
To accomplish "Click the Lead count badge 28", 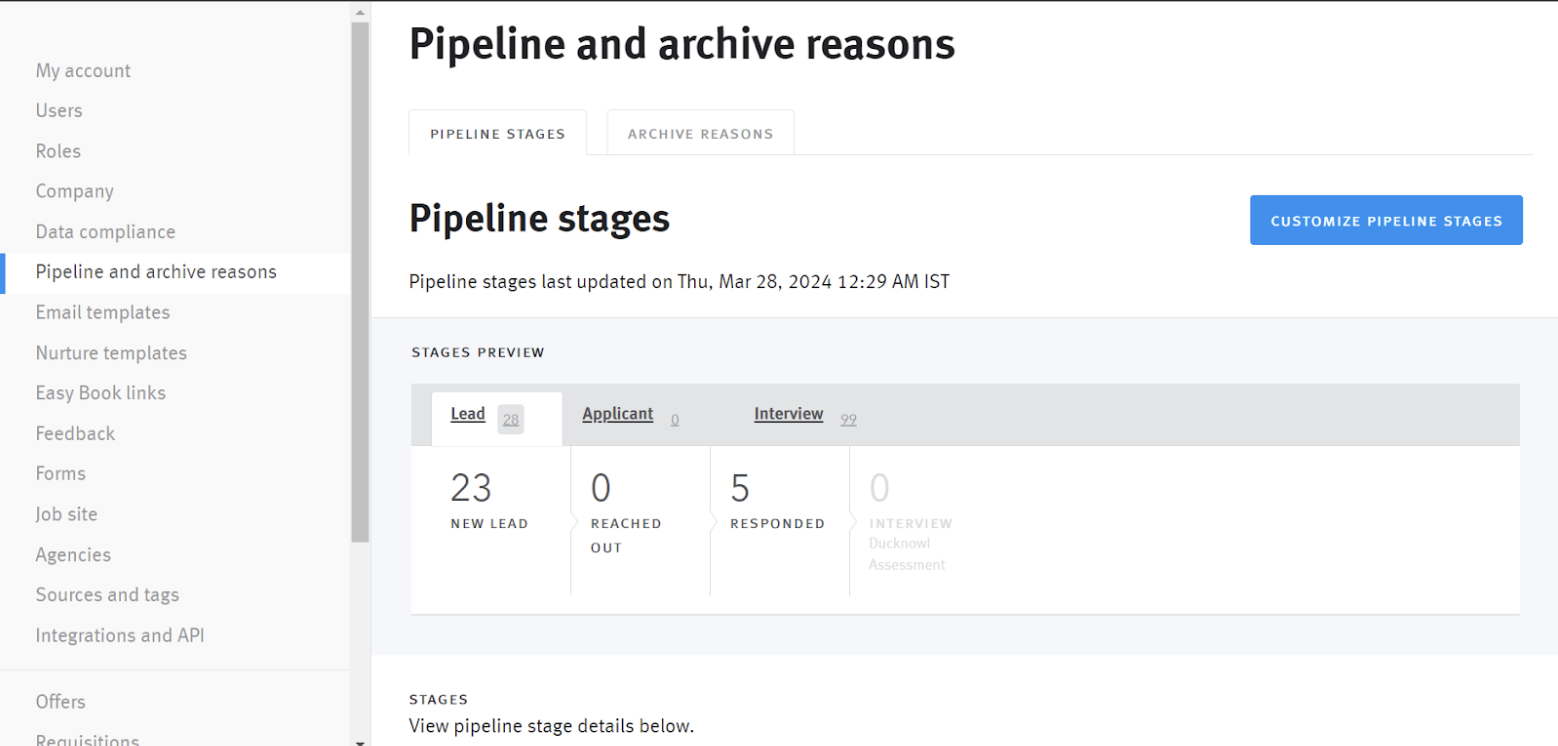I will [x=511, y=420].
